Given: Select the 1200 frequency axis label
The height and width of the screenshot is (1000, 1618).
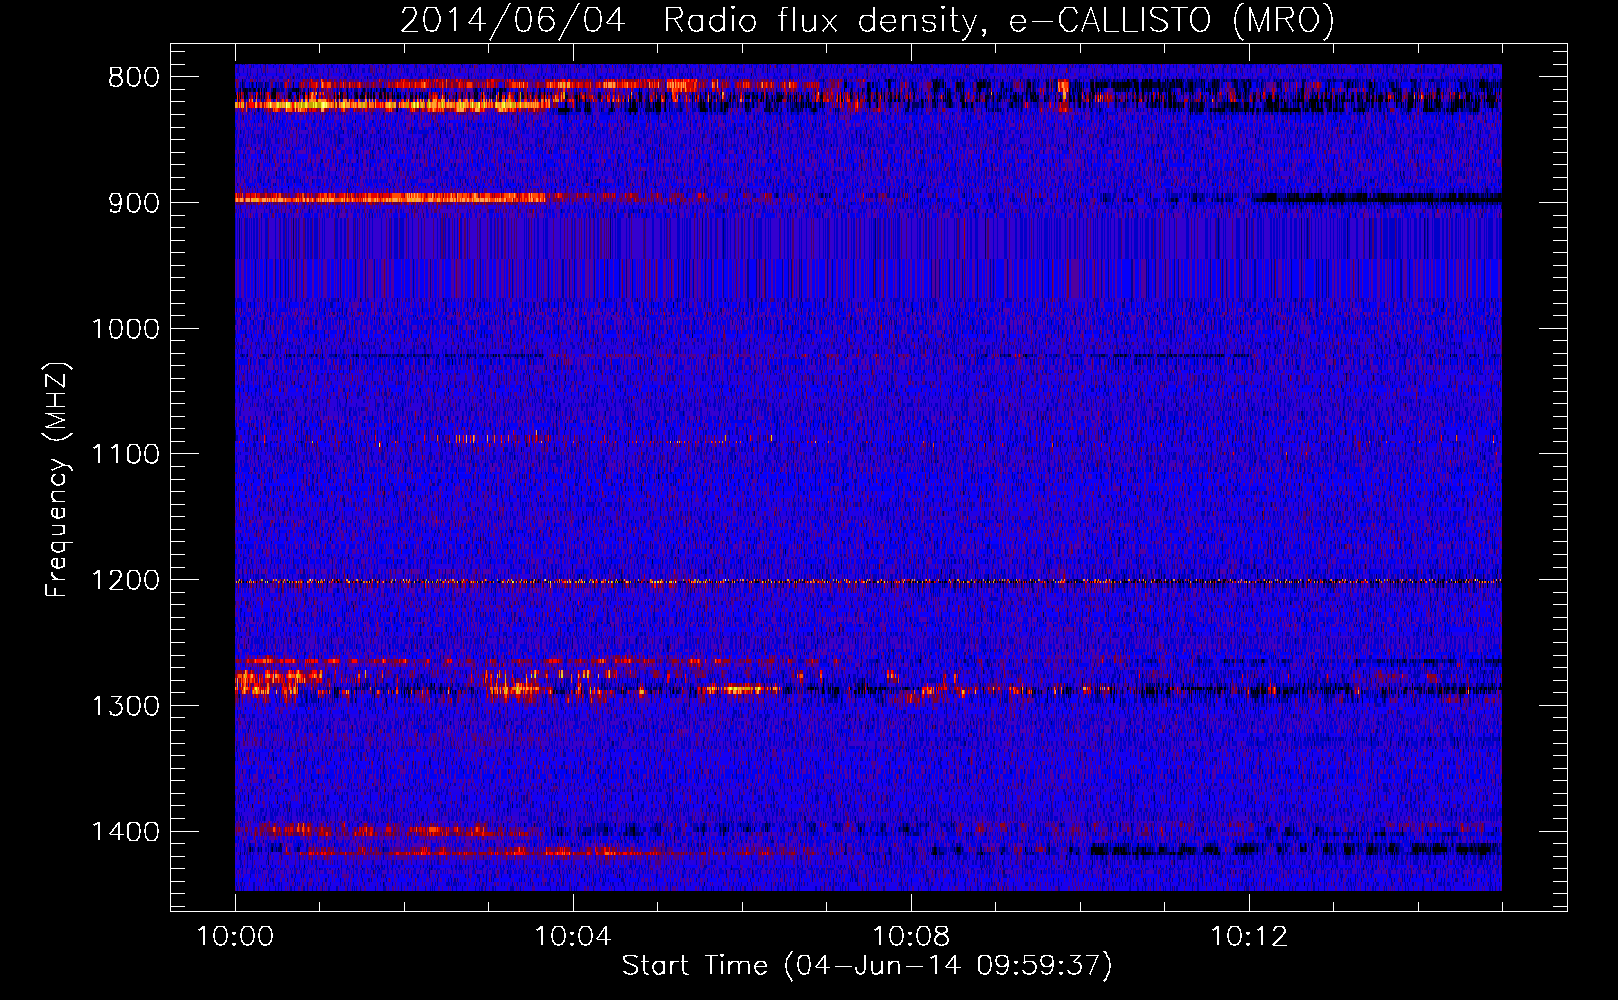Looking at the screenshot, I should 126,581.
